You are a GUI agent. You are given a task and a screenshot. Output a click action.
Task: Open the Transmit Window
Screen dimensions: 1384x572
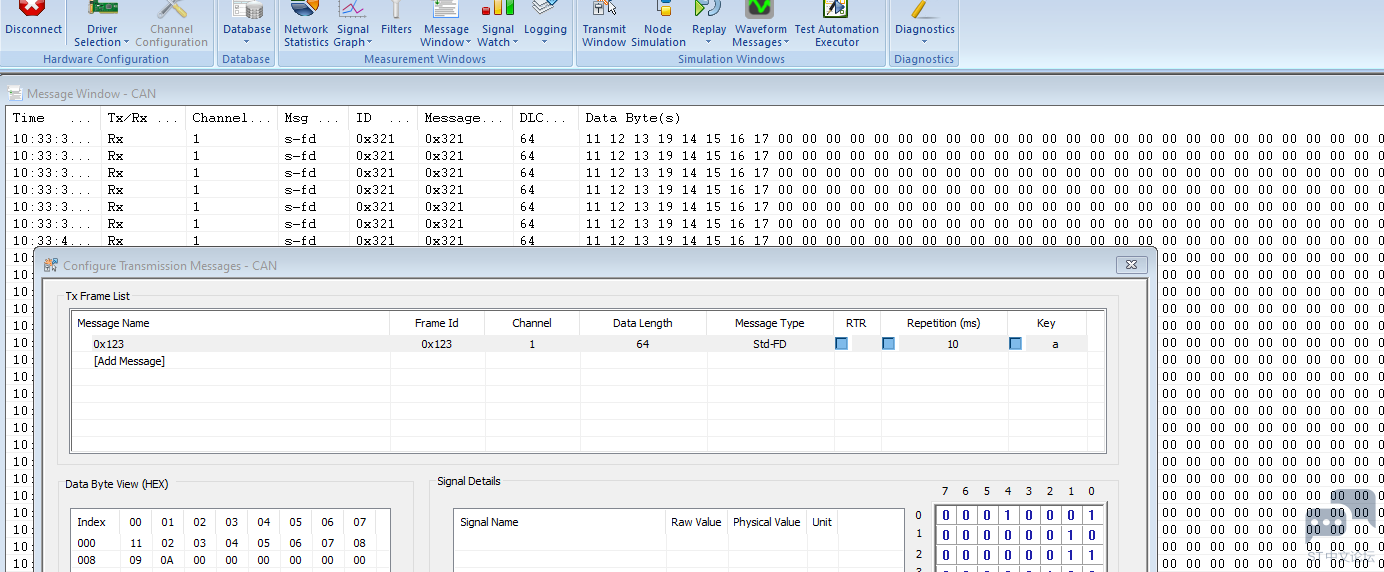tap(604, 24)
